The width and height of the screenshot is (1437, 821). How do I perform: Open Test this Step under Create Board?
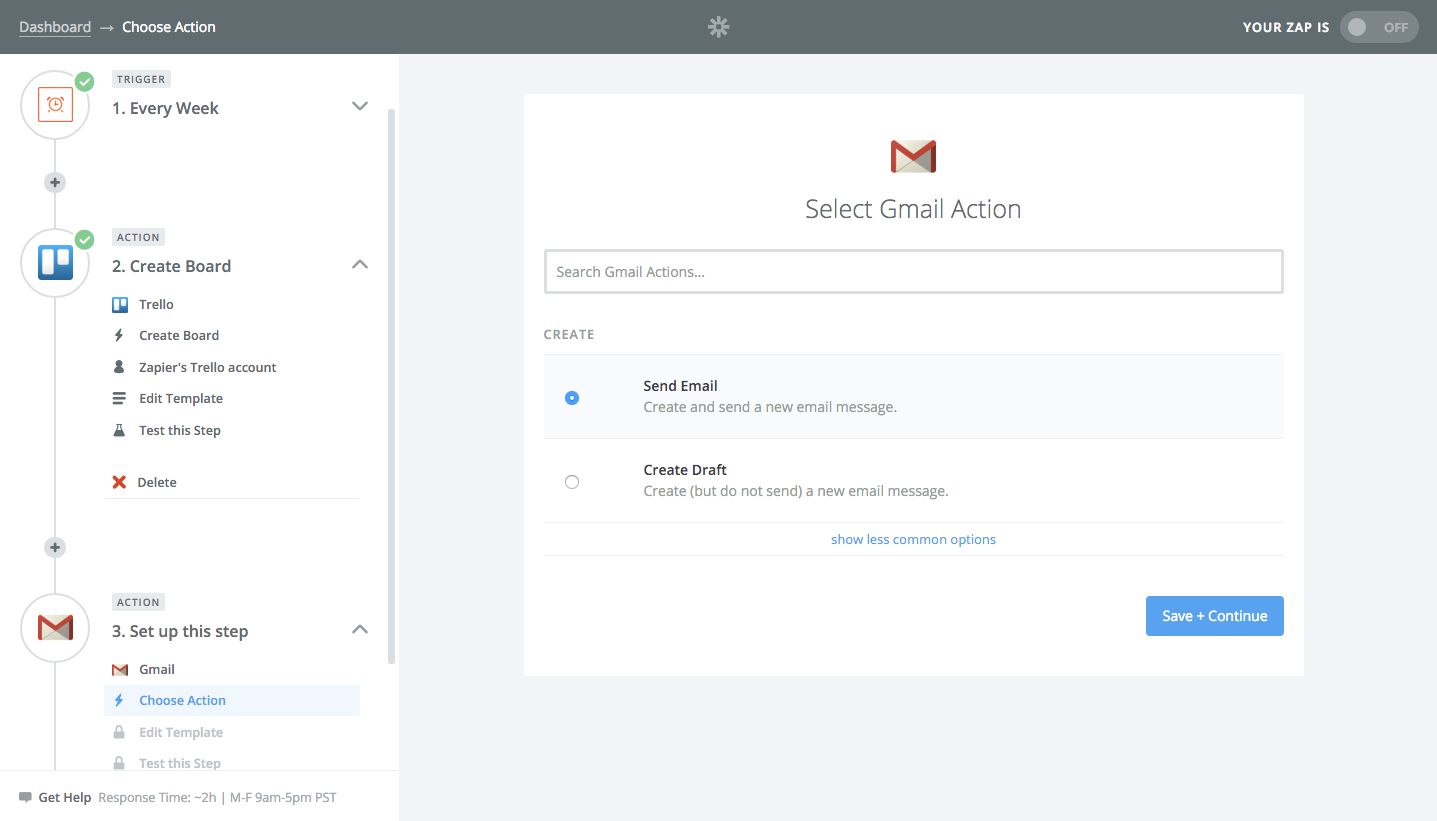180,430
